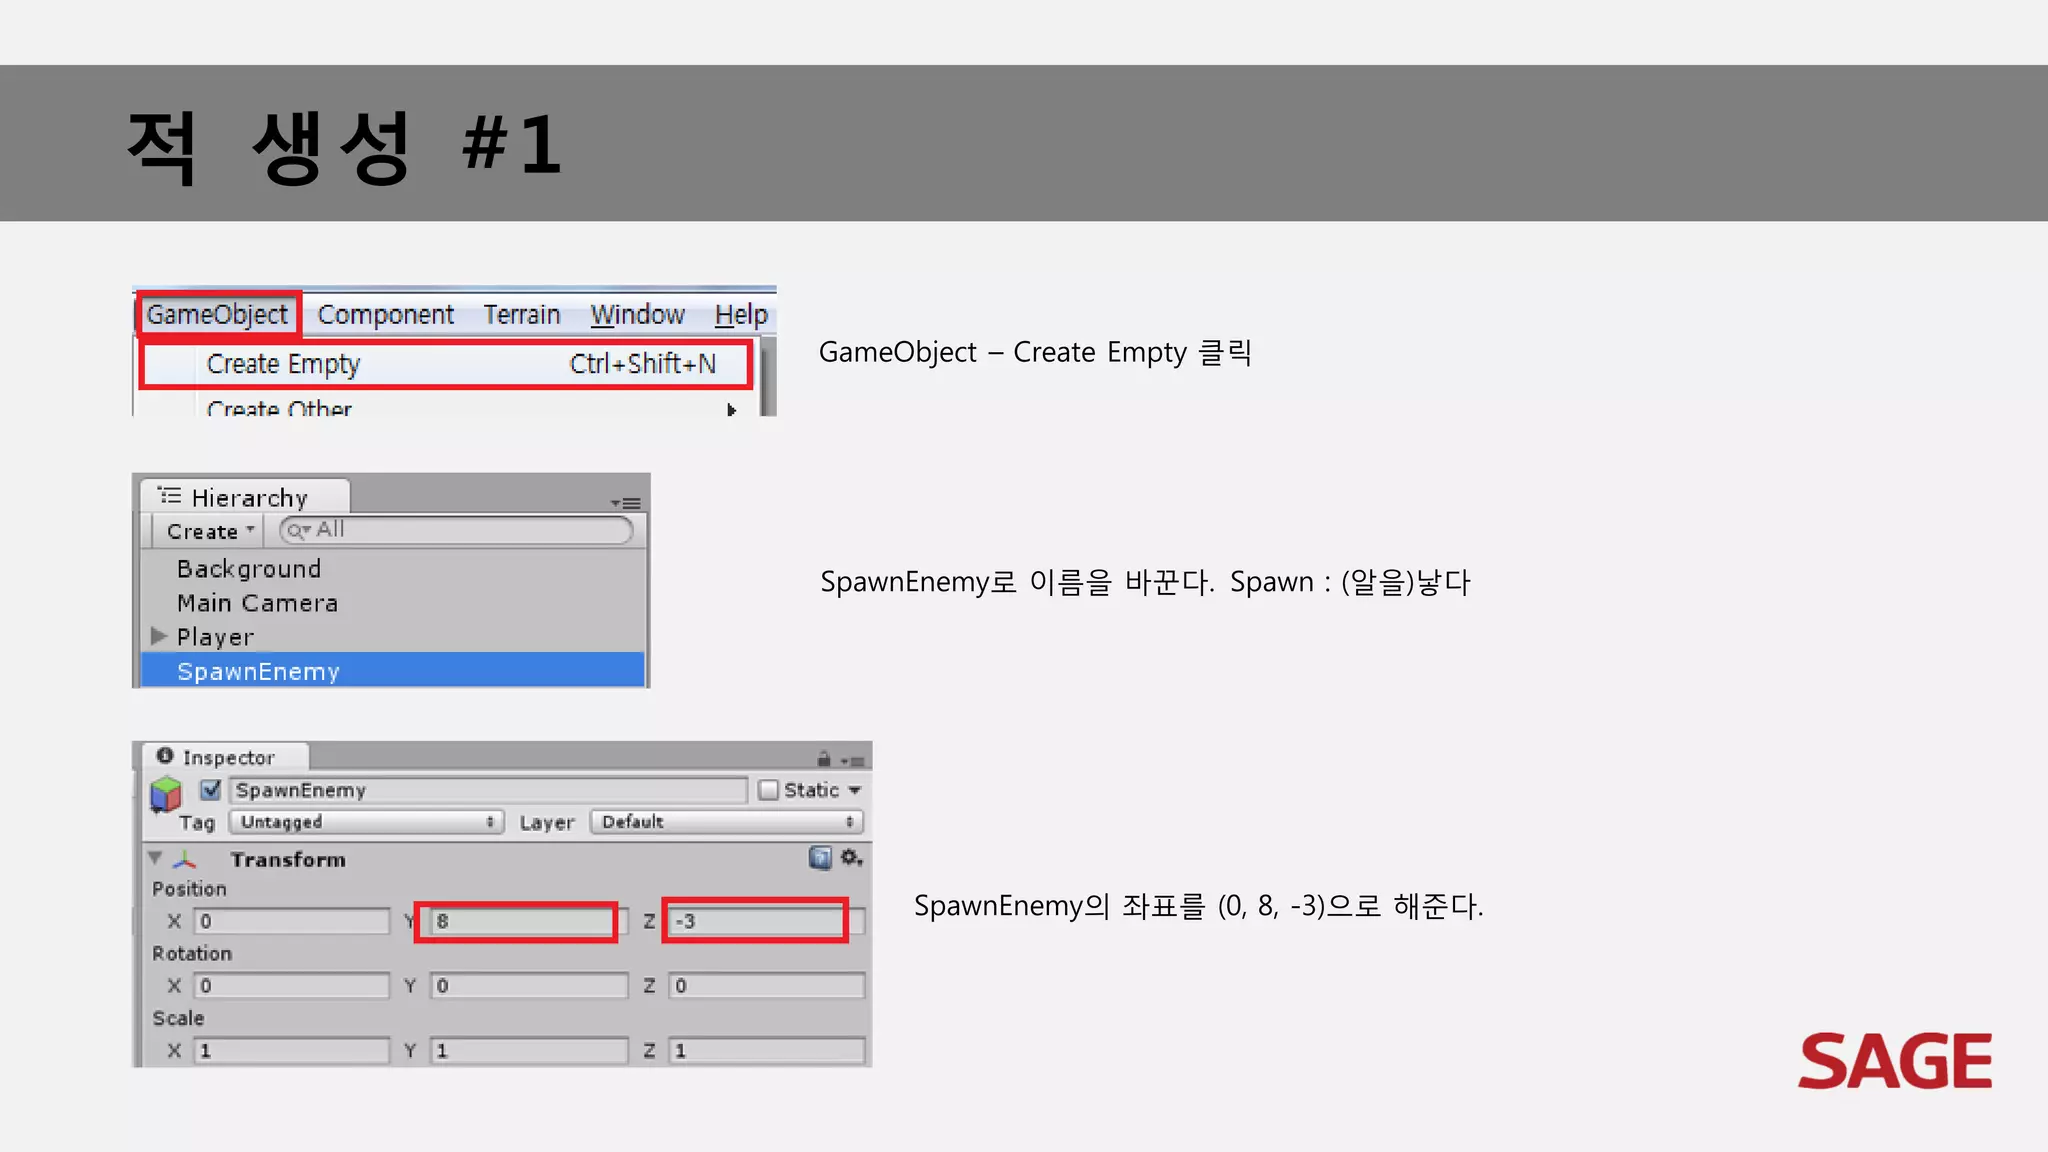Click the Transform axes icon
Image resolution: width=2048 pixels, height=1152 pixels.
(x=185, y=859)
